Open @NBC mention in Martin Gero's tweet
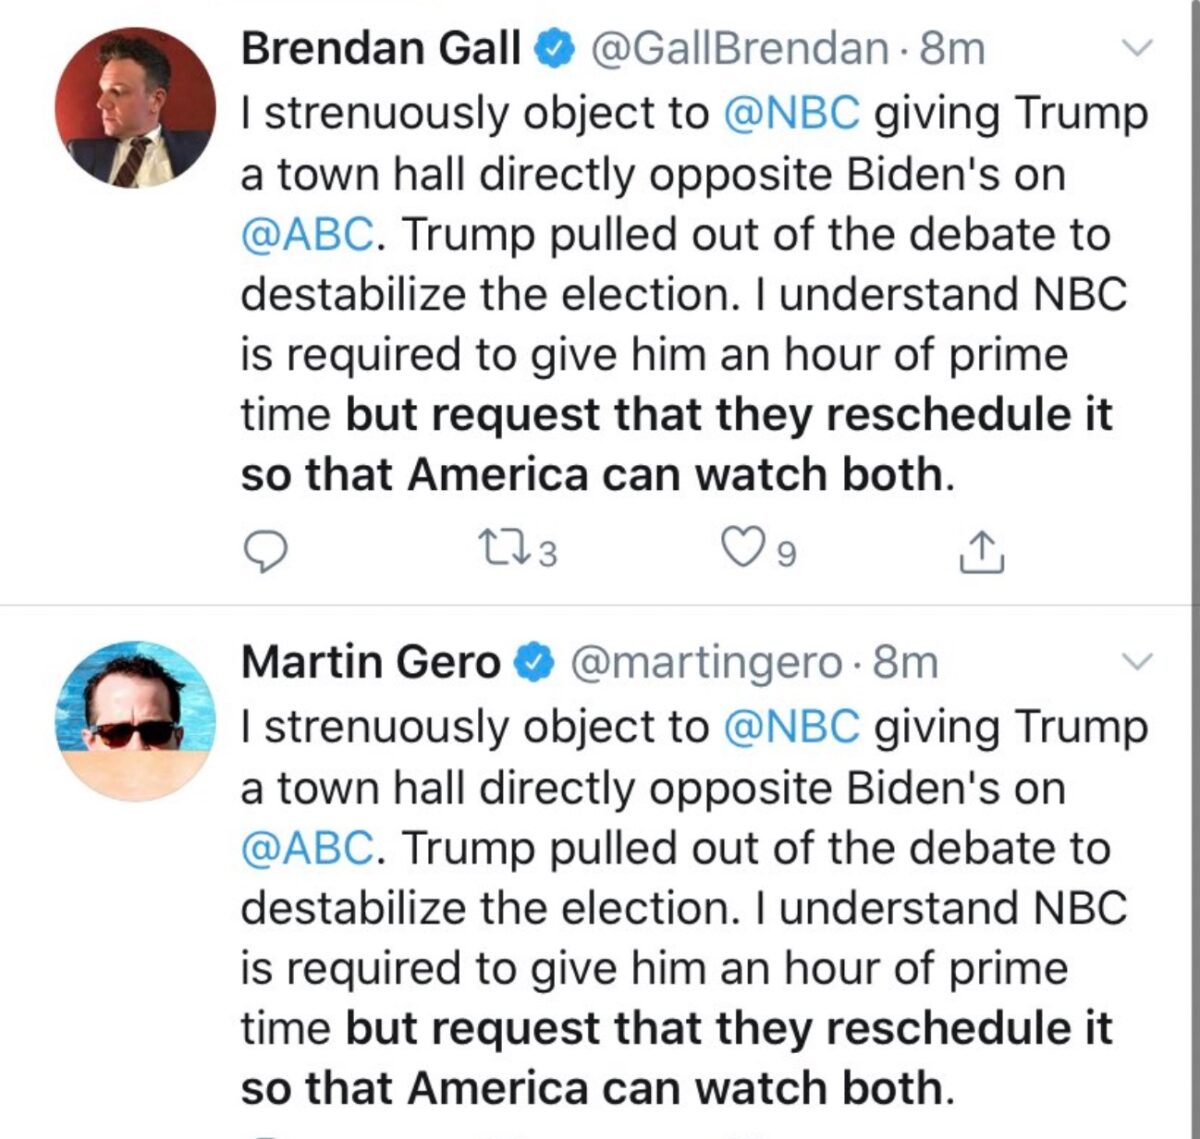 pyautogui.click(x=790, y=727)
